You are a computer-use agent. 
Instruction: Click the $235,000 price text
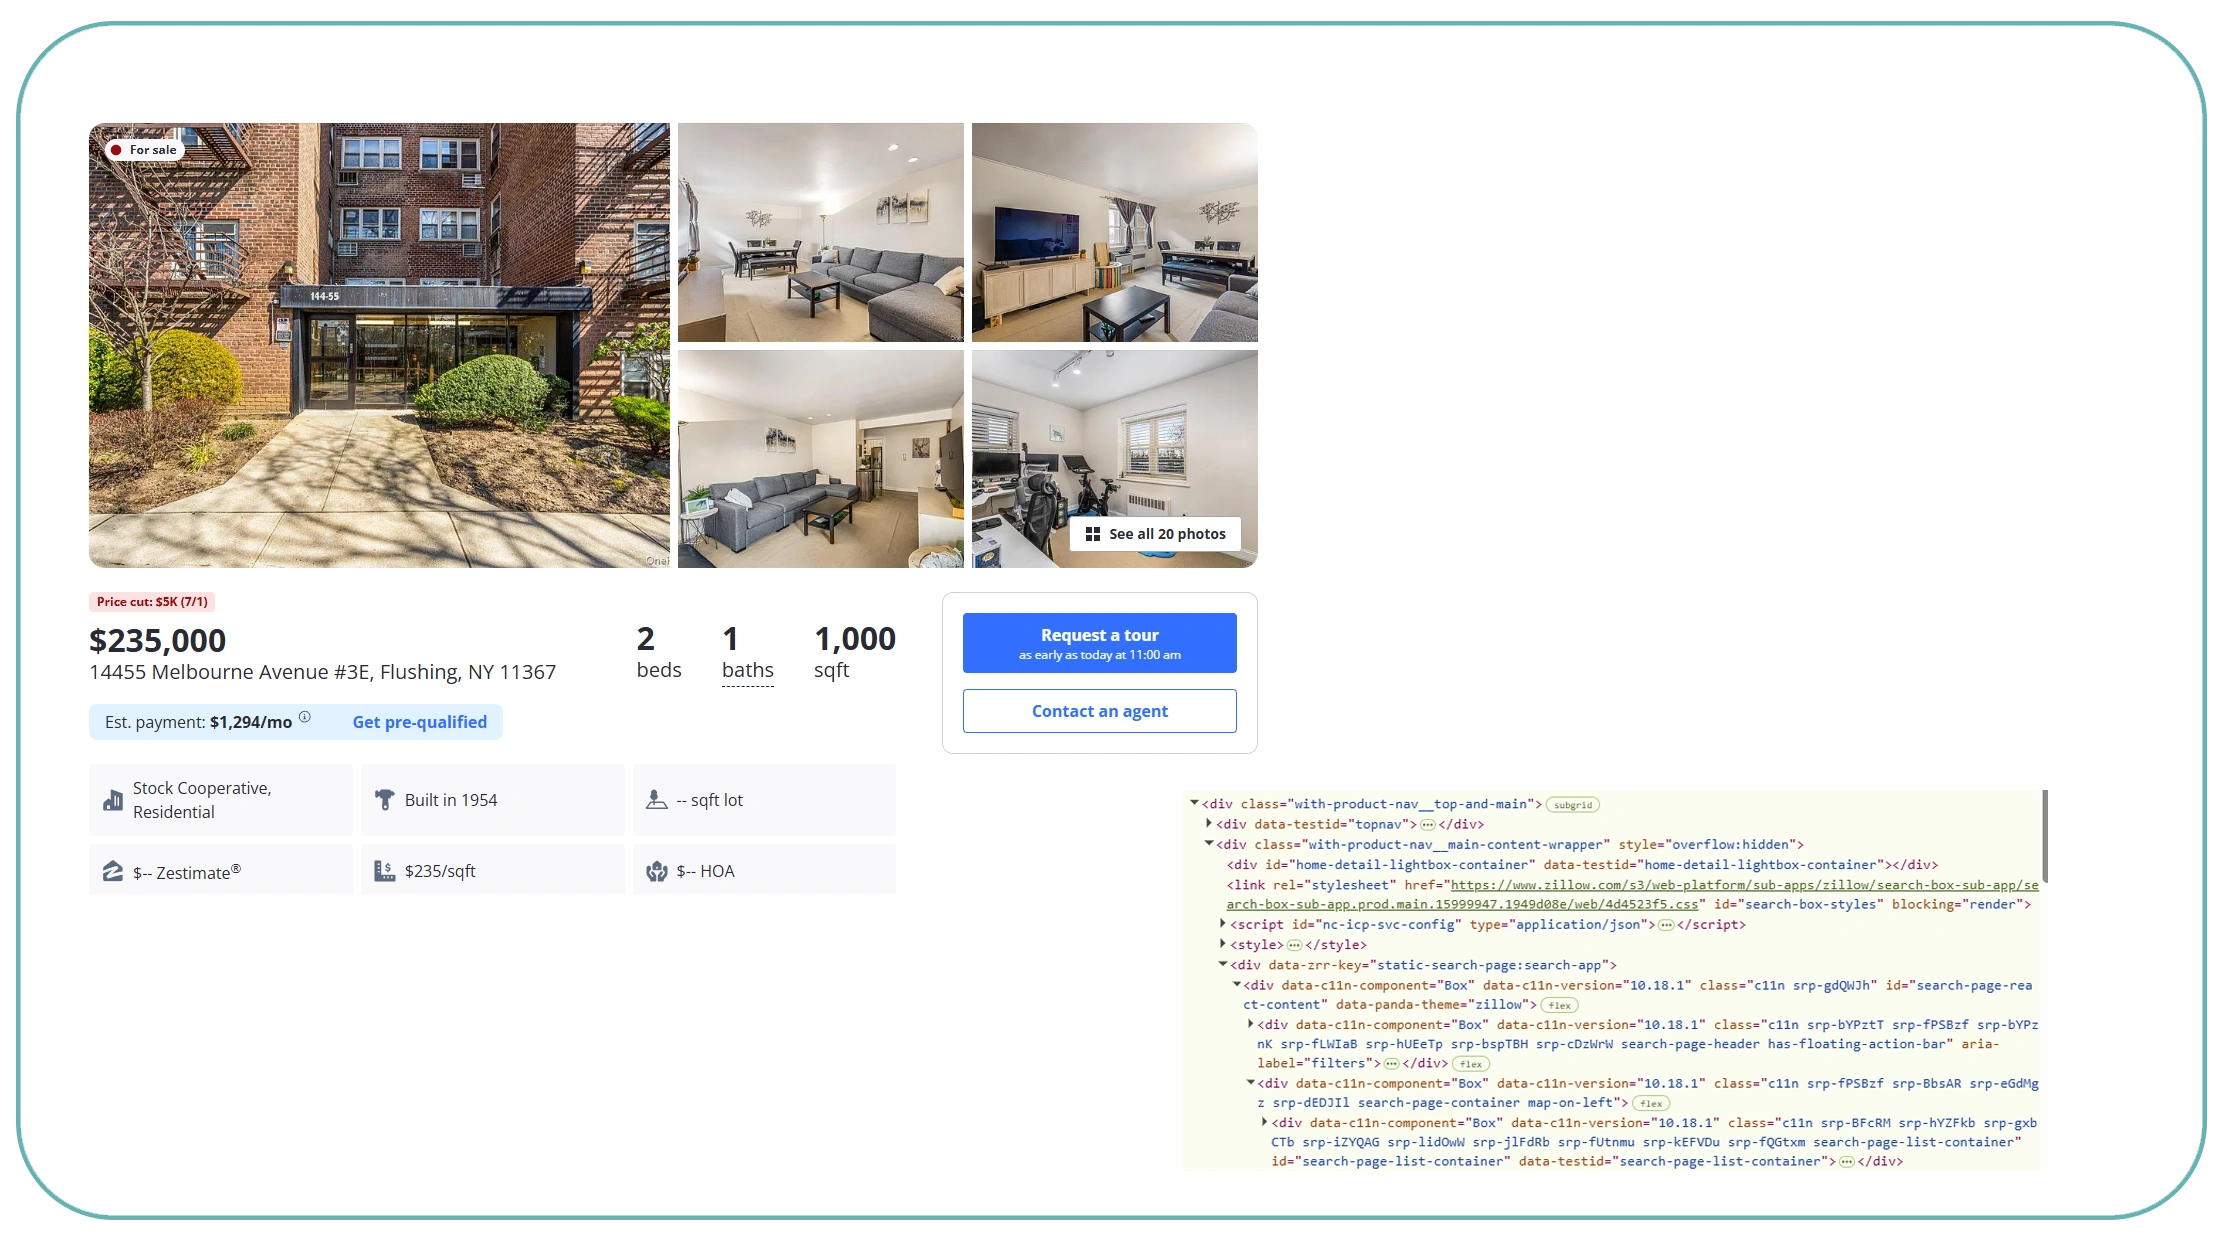157,640
